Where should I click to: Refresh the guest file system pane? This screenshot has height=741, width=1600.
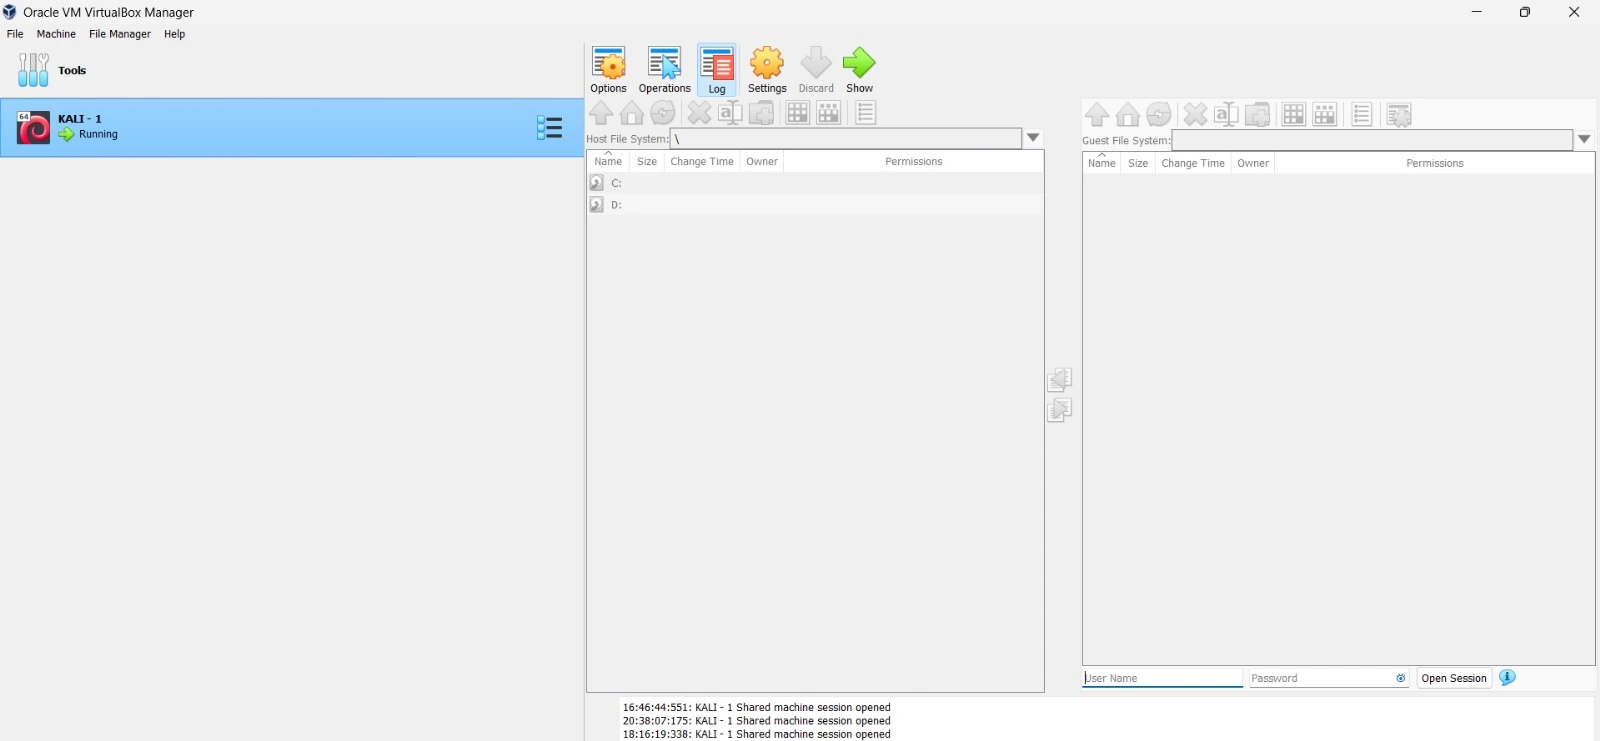pos(1159,115)
